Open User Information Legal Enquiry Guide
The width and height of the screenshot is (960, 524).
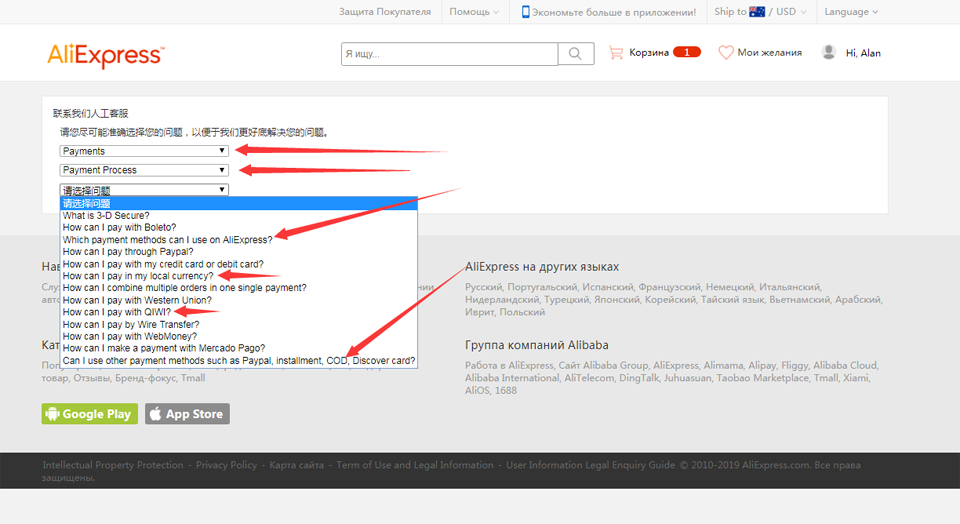(x=590, y=465)
